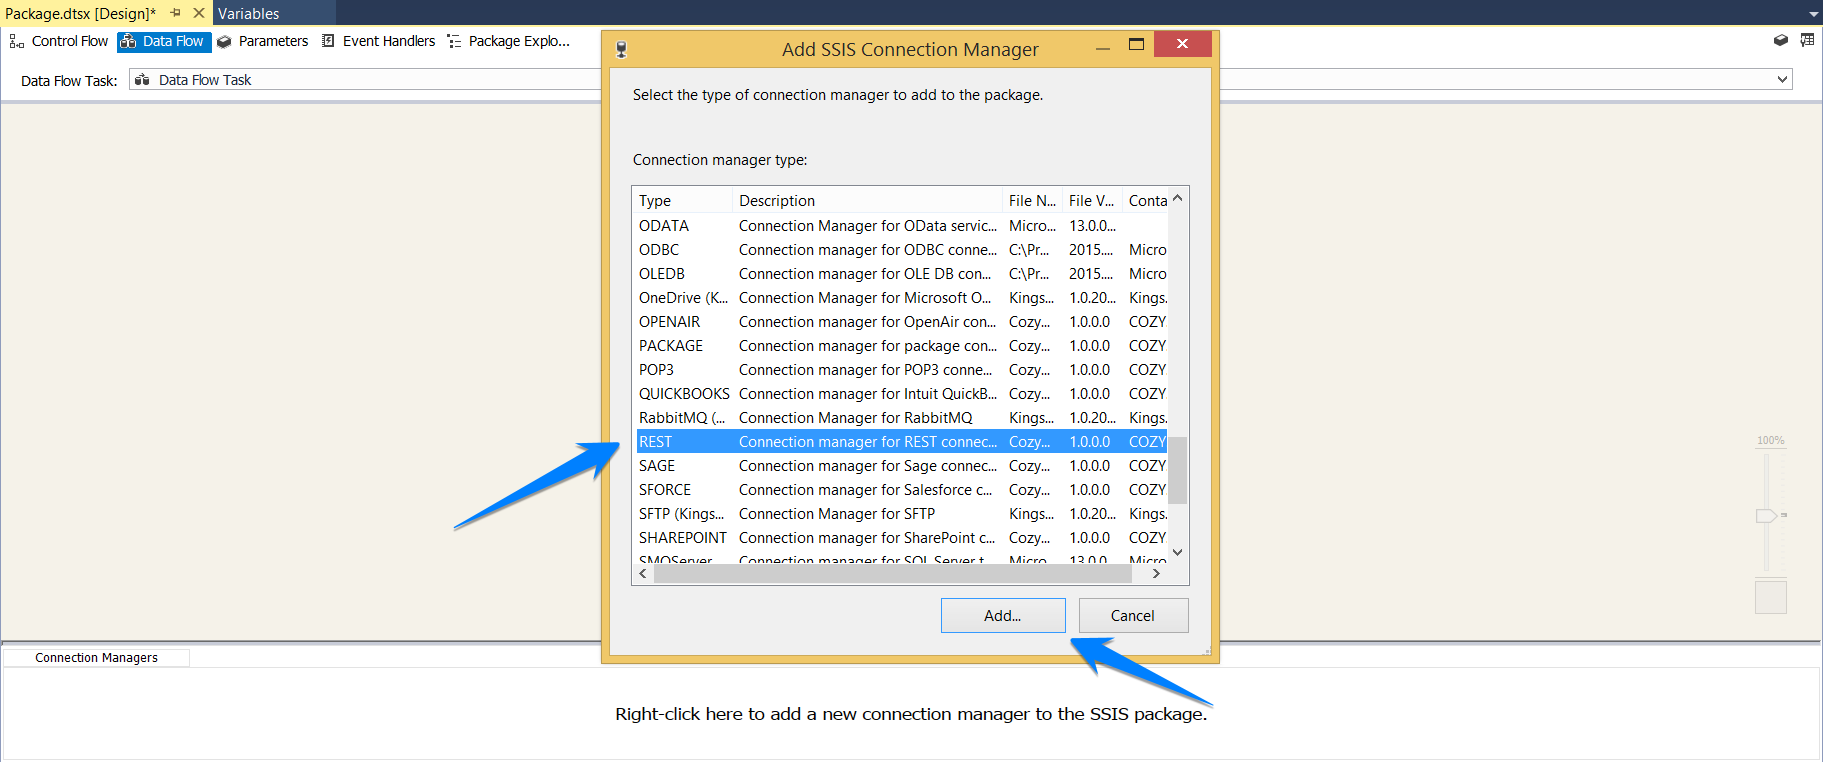Select the SFORCE connection type row

pos(902,490)
